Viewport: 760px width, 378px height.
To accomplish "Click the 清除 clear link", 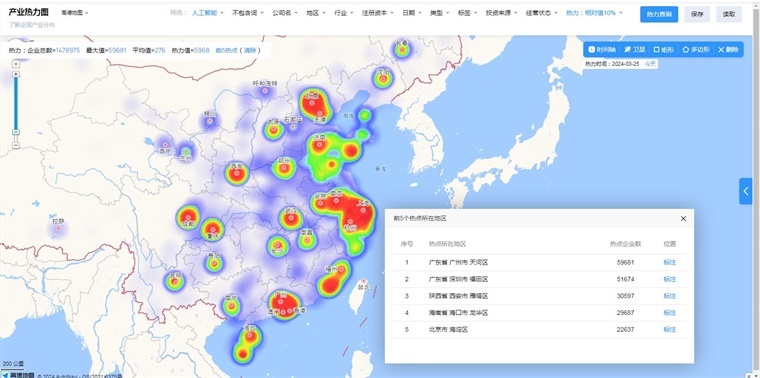I will point(250,50).
